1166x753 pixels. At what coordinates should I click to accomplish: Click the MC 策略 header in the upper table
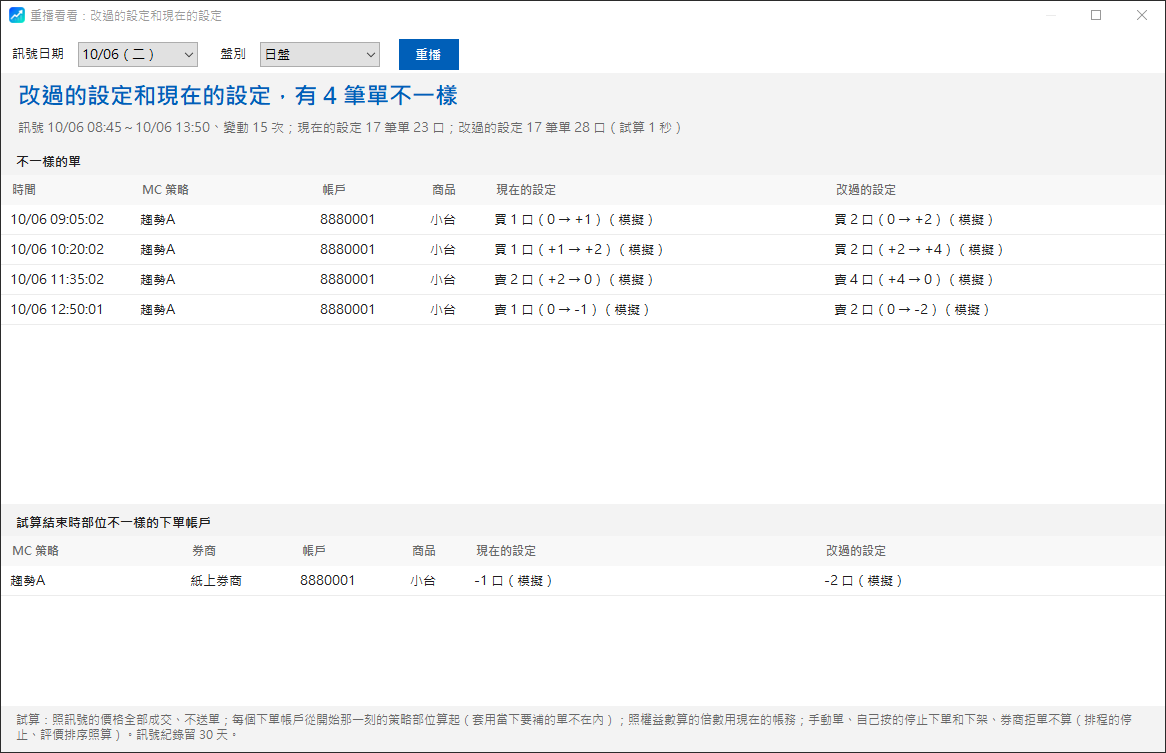[x=165, y=190]
